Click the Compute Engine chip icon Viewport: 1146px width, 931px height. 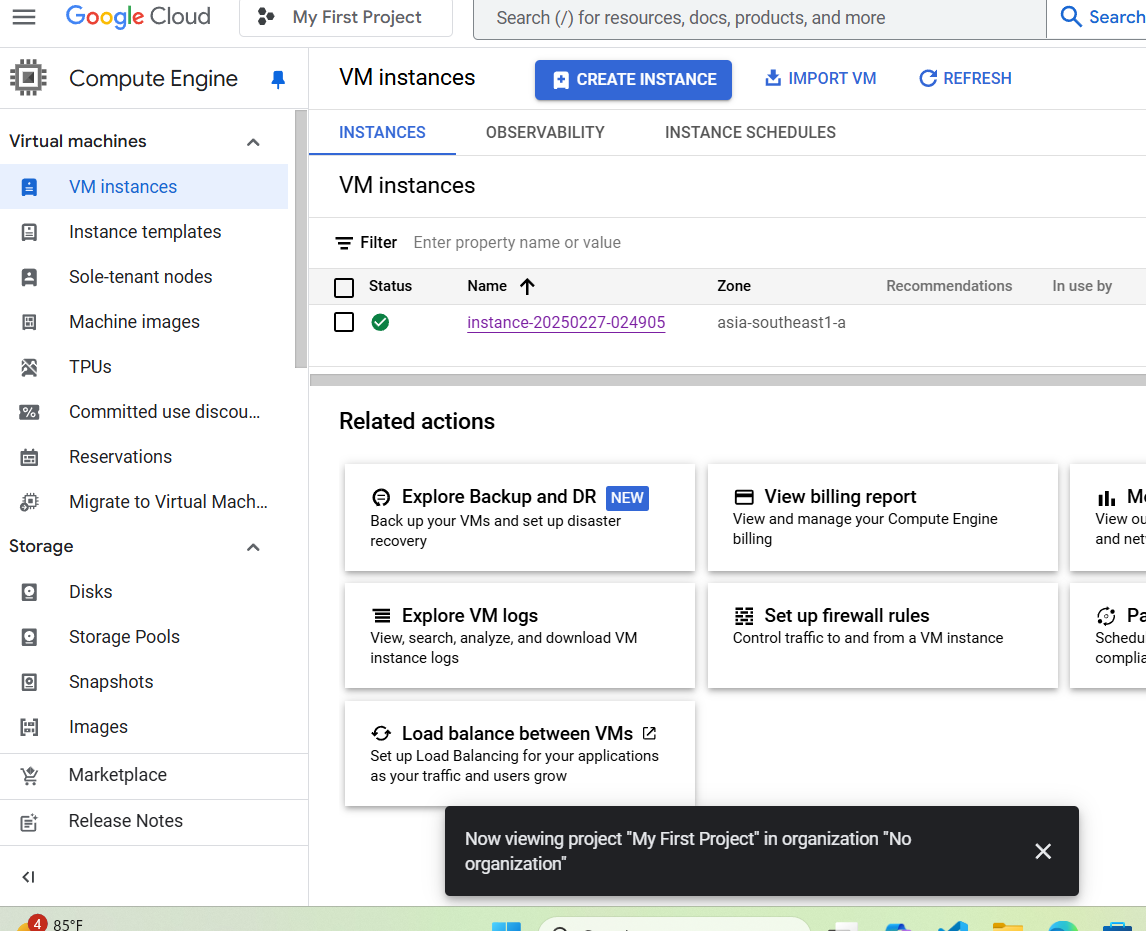point(29,78)
